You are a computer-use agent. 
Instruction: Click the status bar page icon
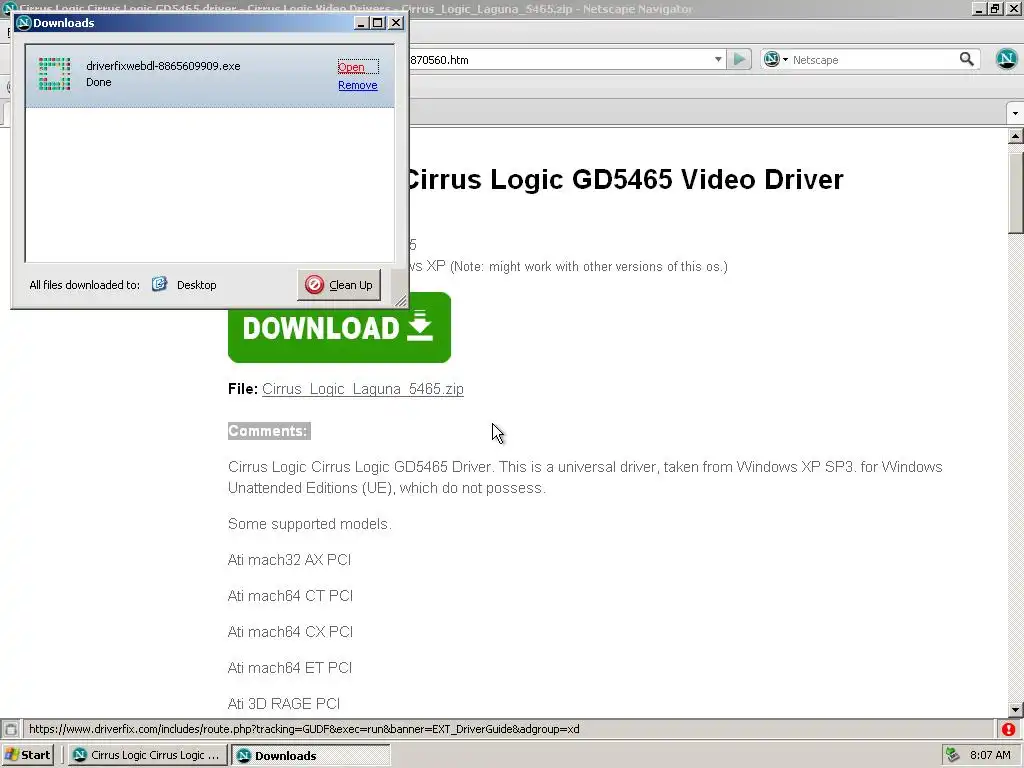point(10,729)
